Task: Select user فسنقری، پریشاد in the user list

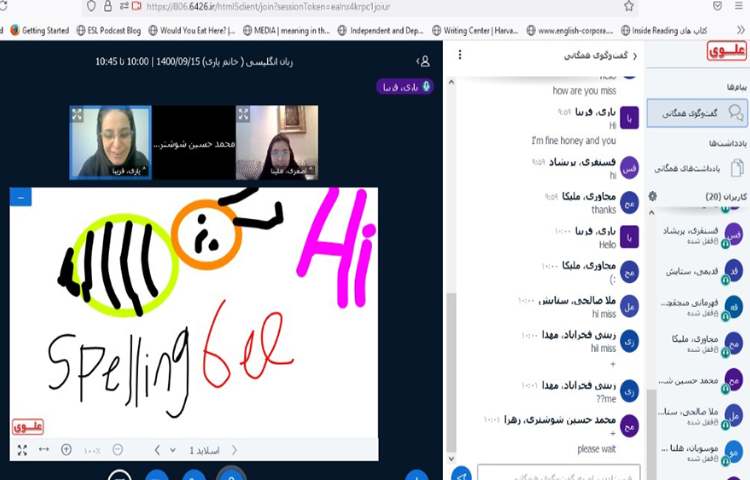Action: tap(700, 235)
